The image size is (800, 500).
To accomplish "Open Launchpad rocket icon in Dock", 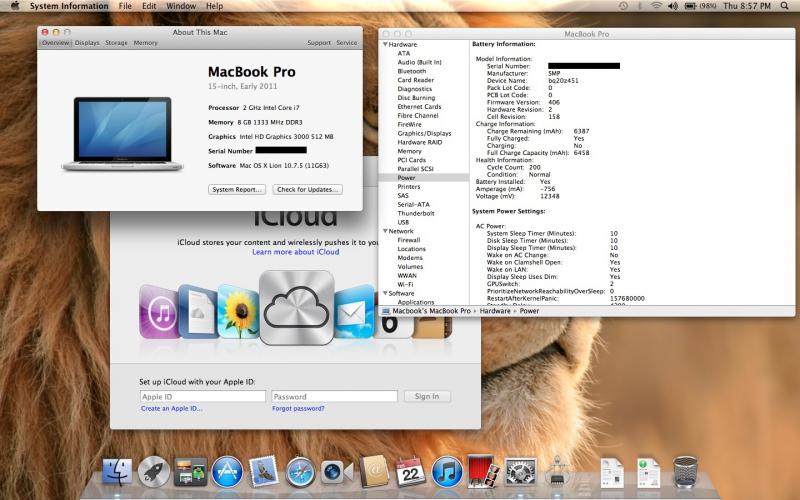I will click(x=154, y=471).
